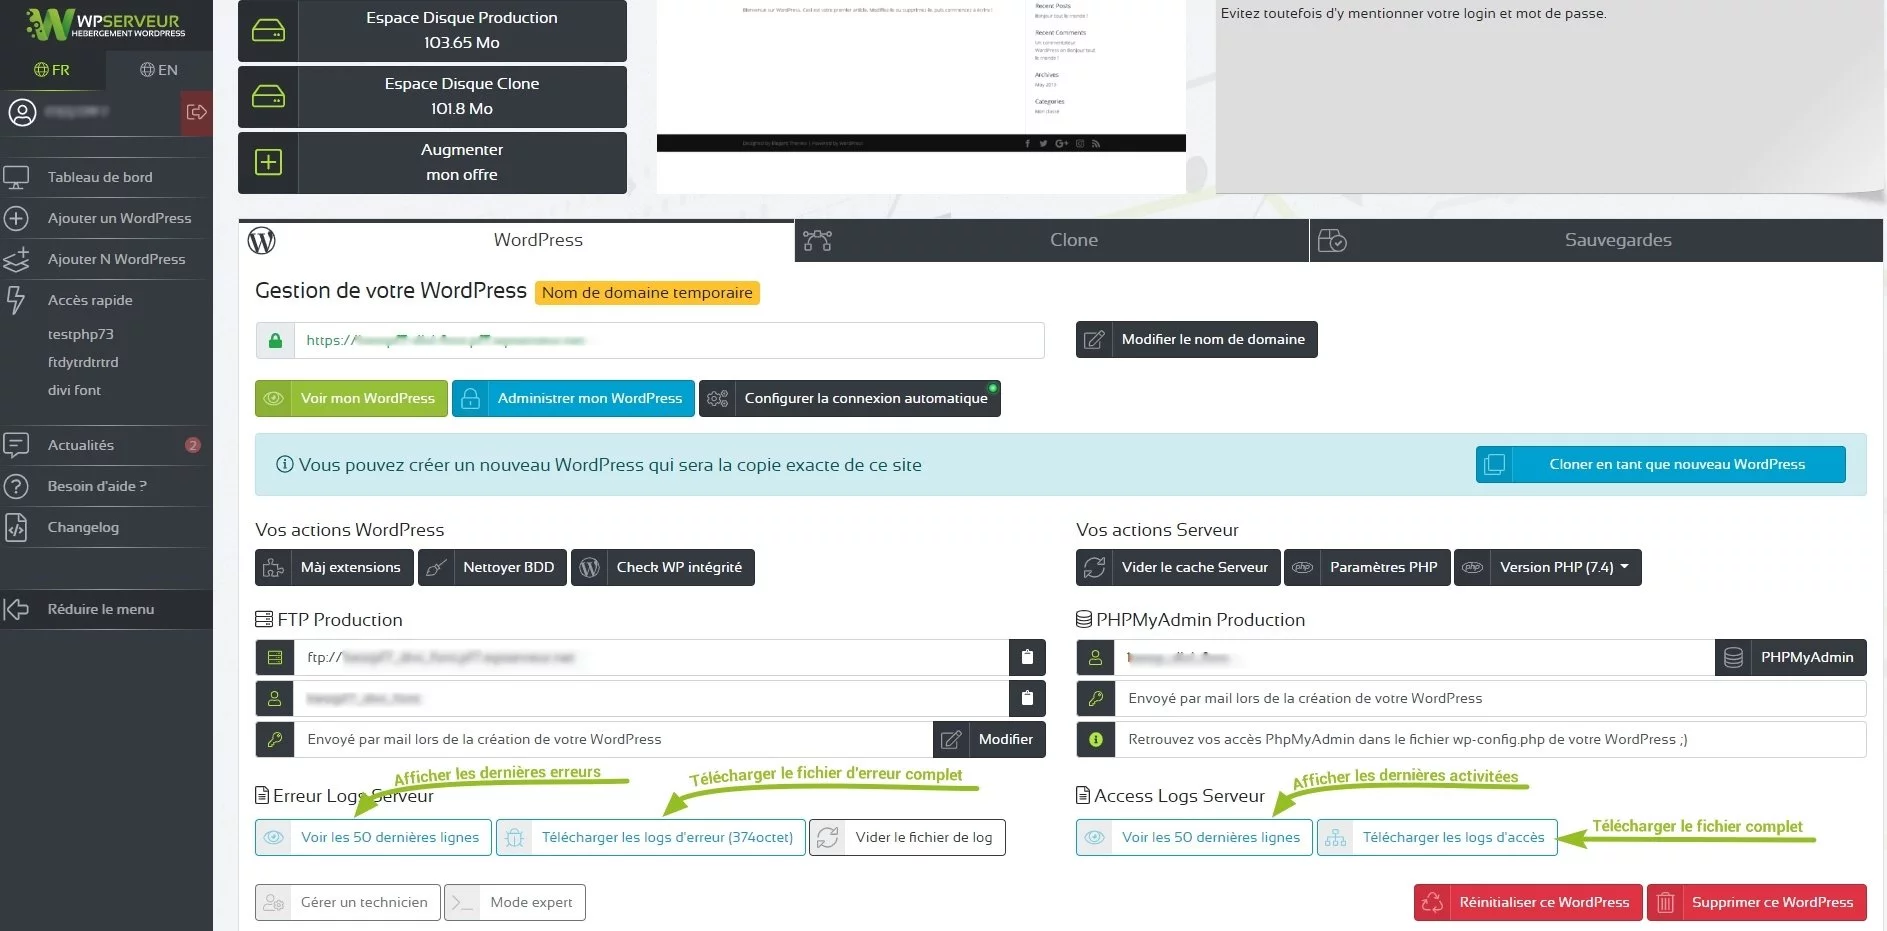Image resolution: width=1887 pixels, height=931 pixels.
Task: Click the plus icon for Augmenter mon offre
Action: [x=268, y=162]
